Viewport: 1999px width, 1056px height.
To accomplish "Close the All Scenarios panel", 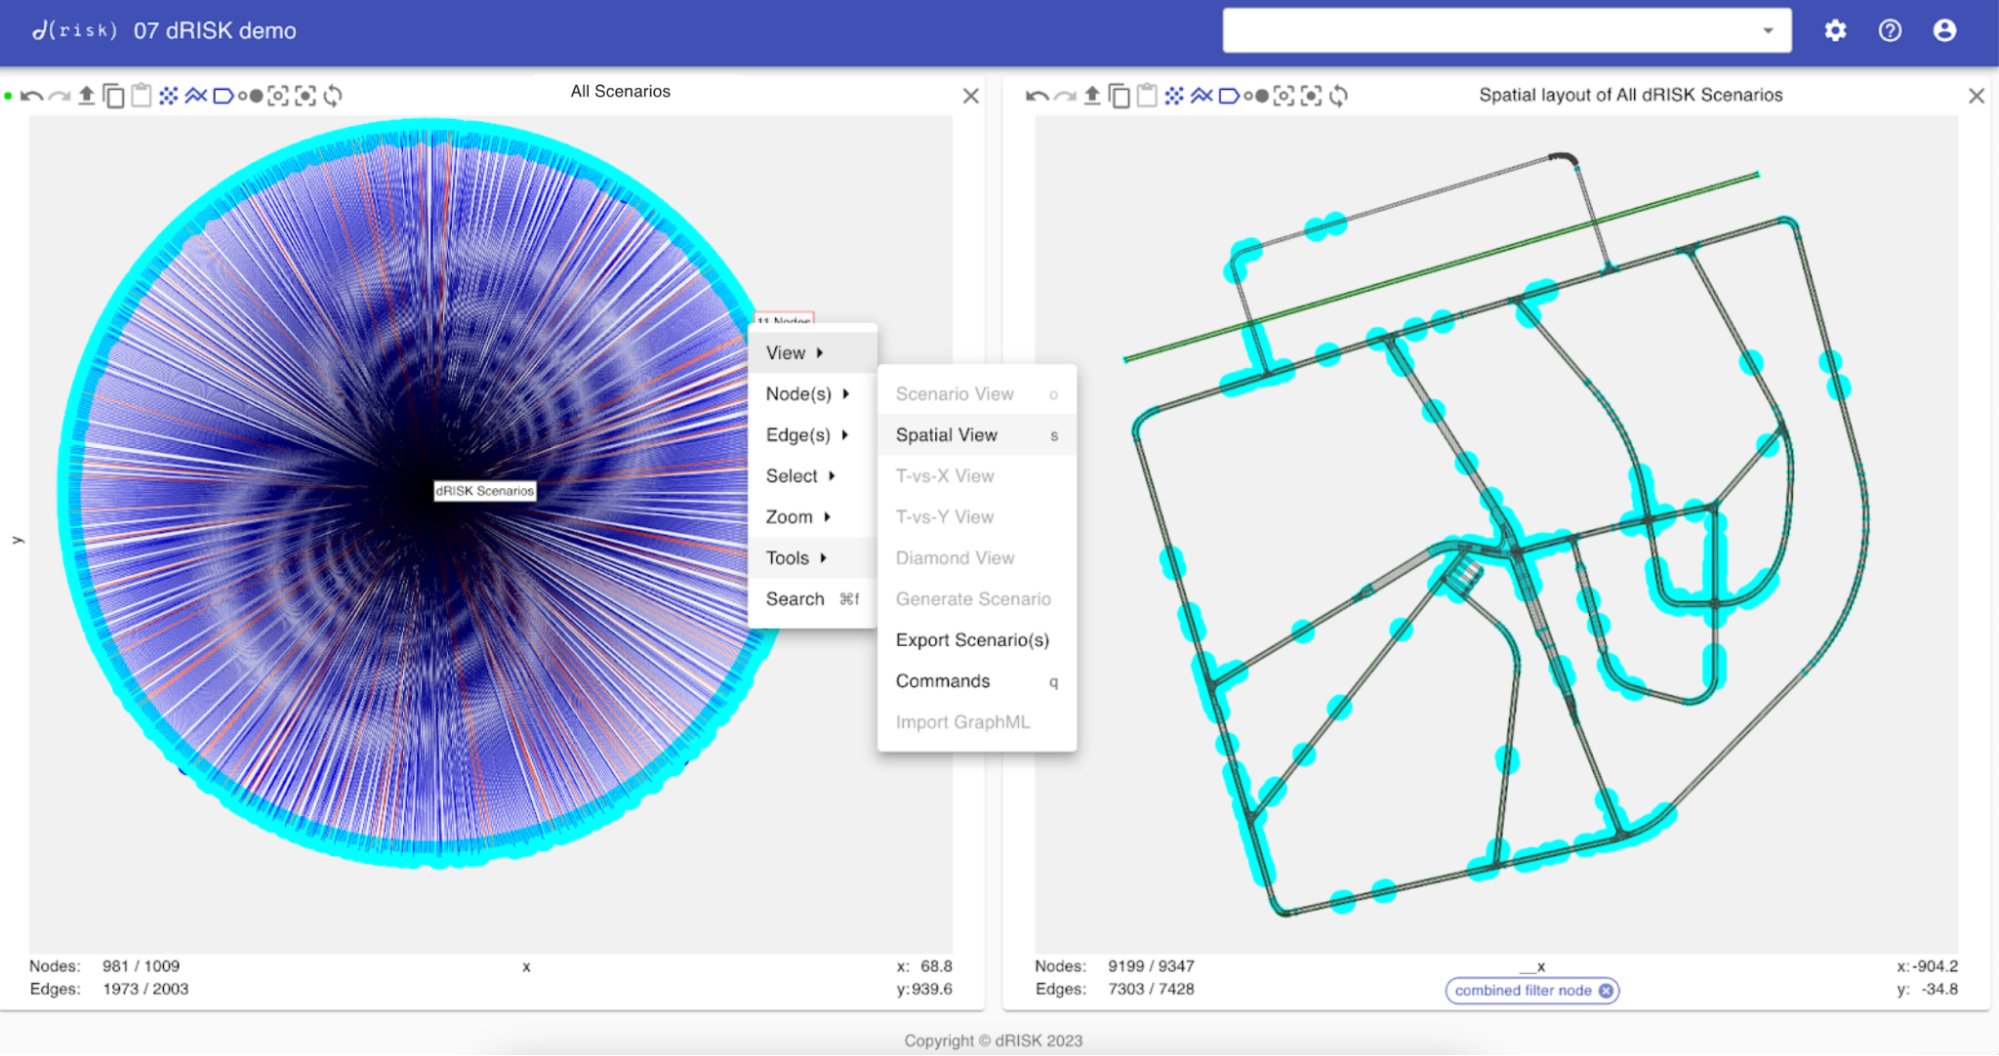I will [x=970, y=96].
